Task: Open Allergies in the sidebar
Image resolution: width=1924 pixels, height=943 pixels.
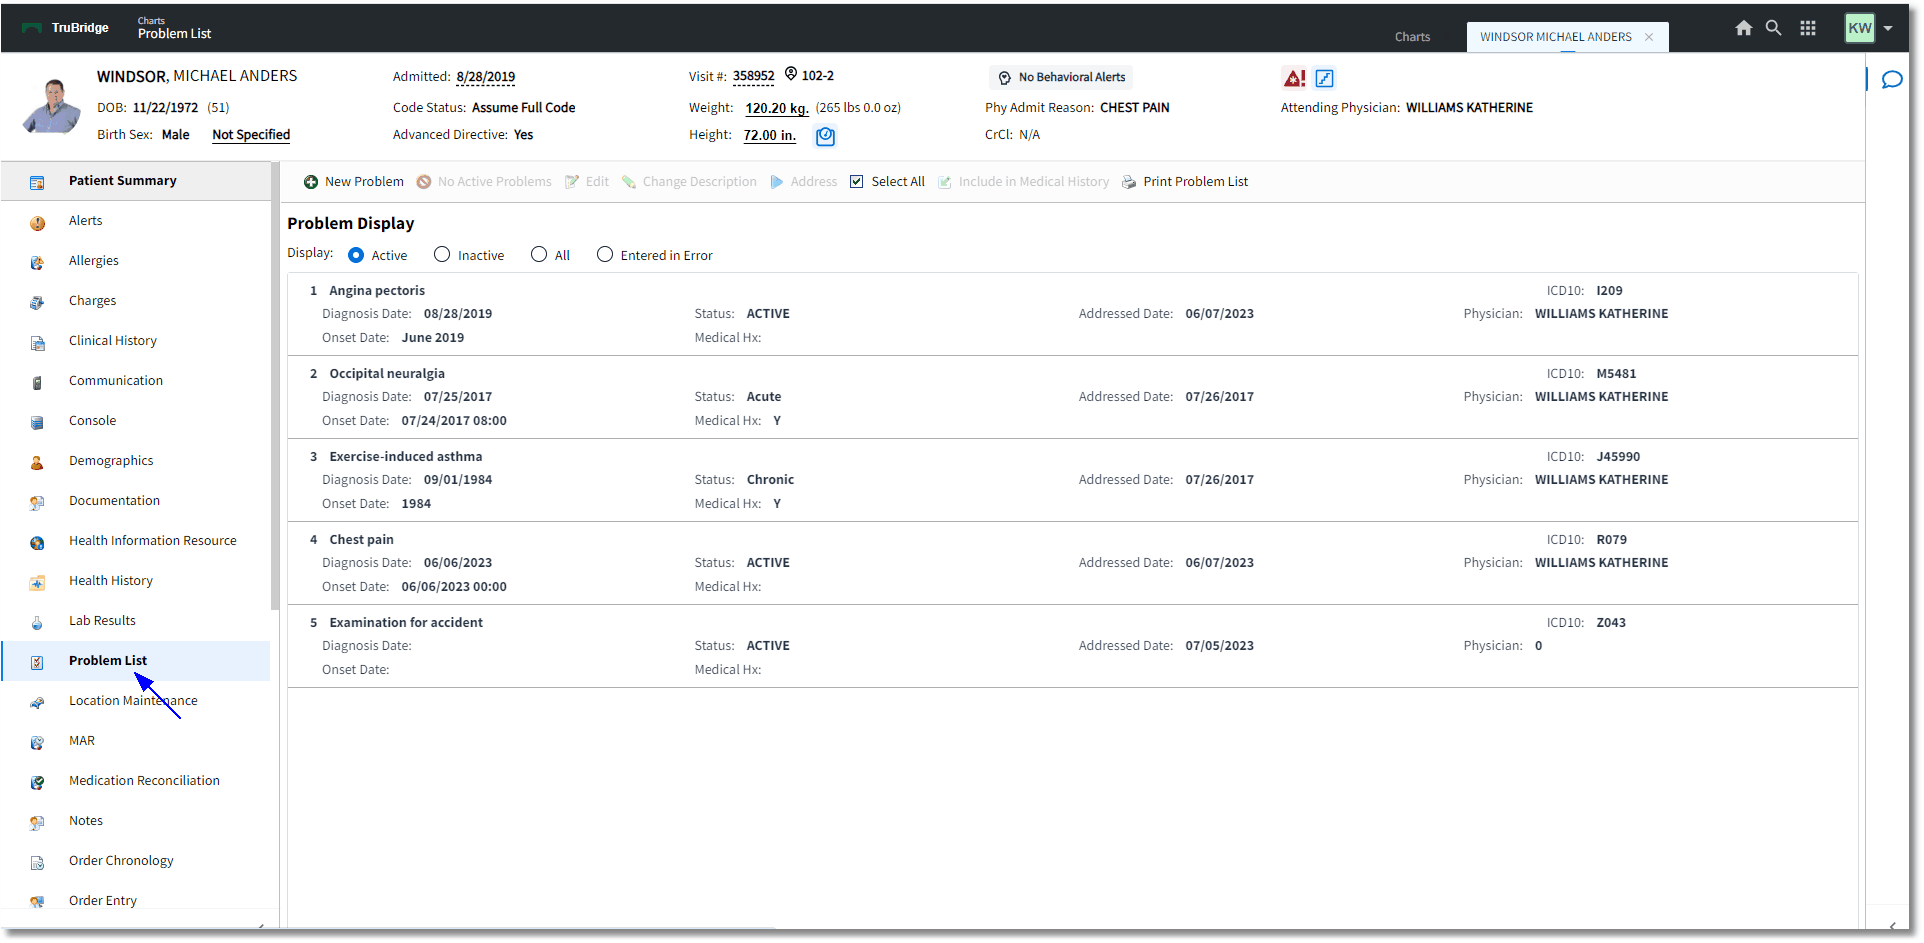Action: [135, 261]
